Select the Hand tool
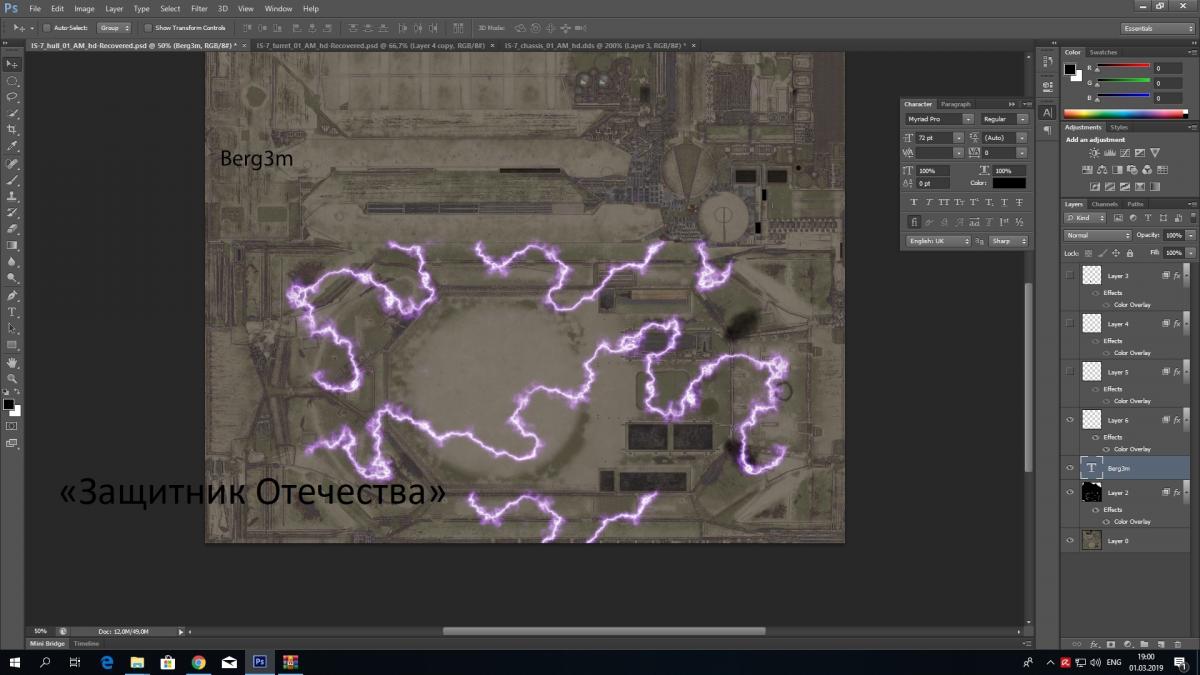This screenshot has width=1200, height=675. pyautogui.click(x=13, y=362)
